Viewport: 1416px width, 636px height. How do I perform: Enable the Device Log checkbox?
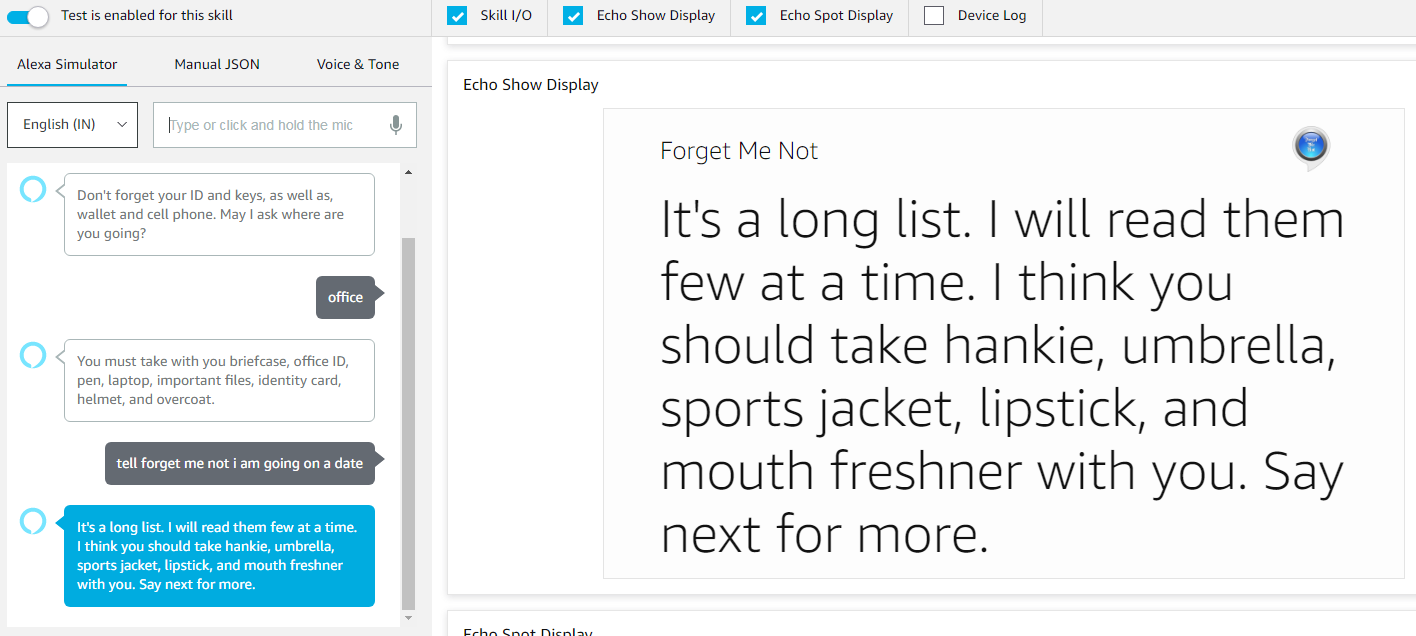(934, 16)
